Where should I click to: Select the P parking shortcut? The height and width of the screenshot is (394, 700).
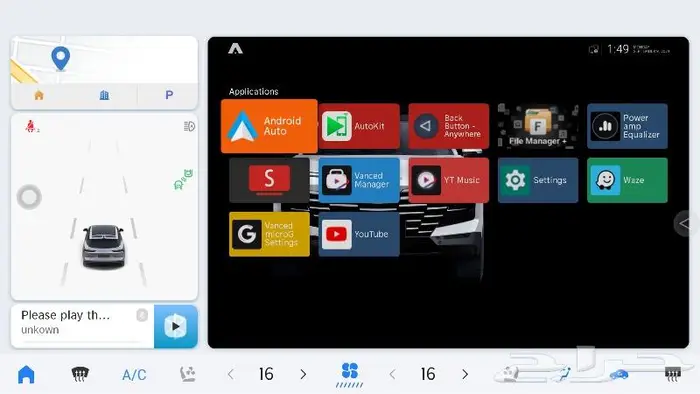pyautogui.click(x=169, y=95)
